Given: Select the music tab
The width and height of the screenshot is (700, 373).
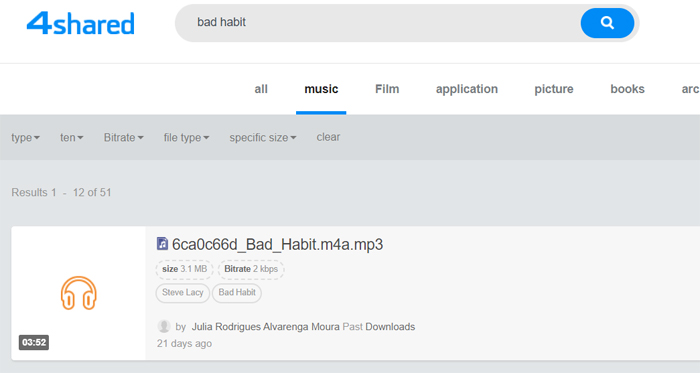Looking at the screenshot, I should coord(321,89).
